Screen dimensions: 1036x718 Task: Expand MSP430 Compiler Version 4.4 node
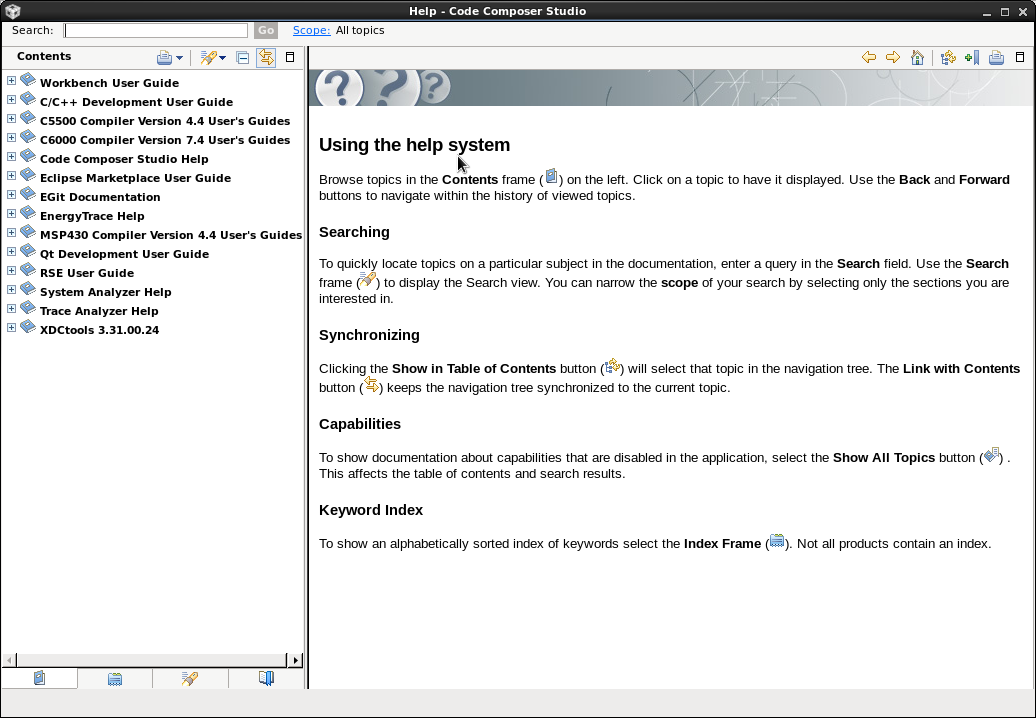tap(11, 233)
